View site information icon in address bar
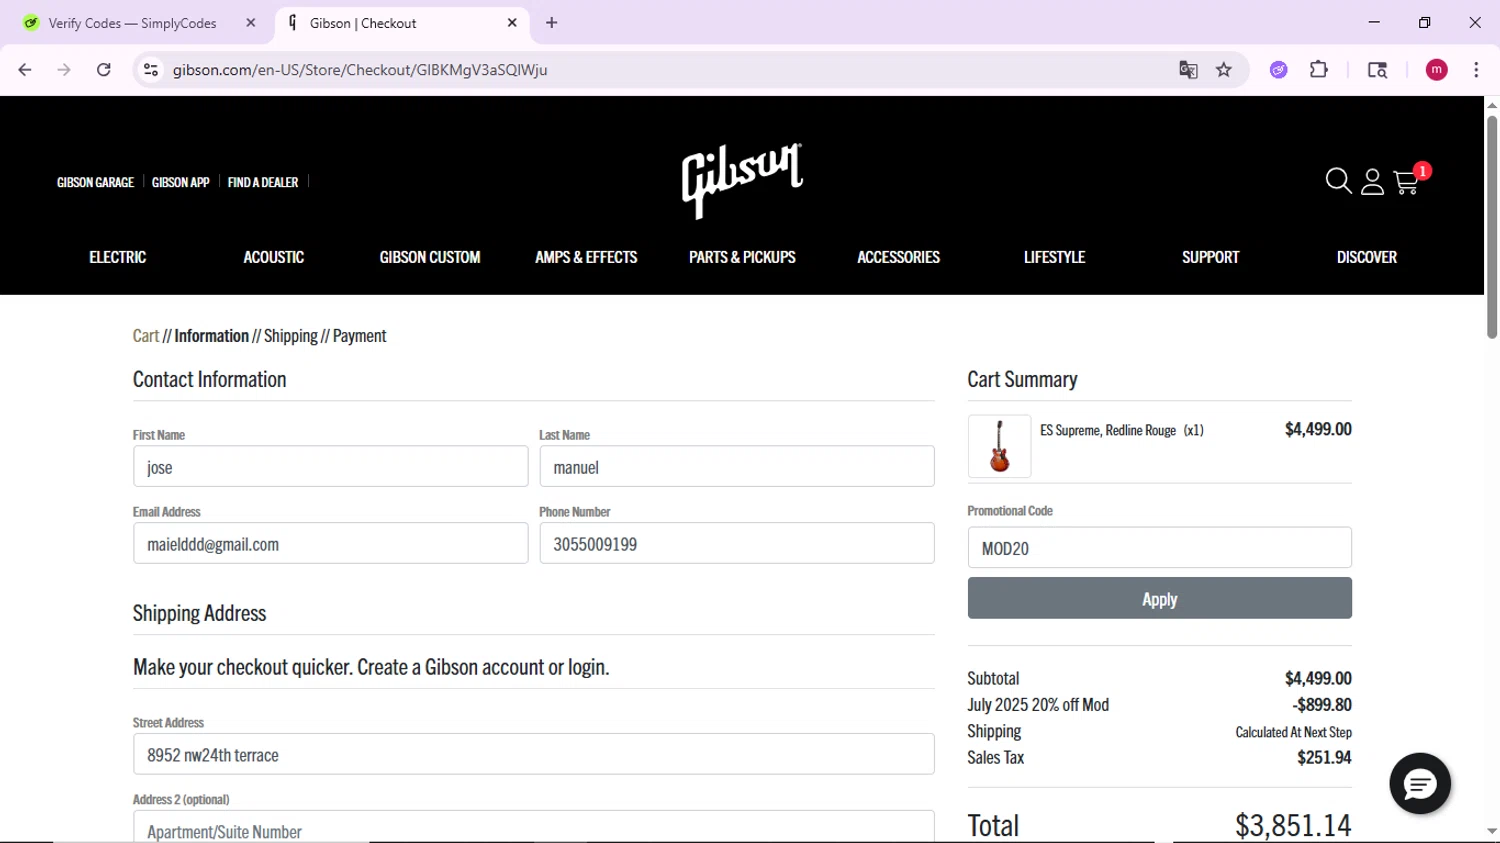 pos(151,70)
